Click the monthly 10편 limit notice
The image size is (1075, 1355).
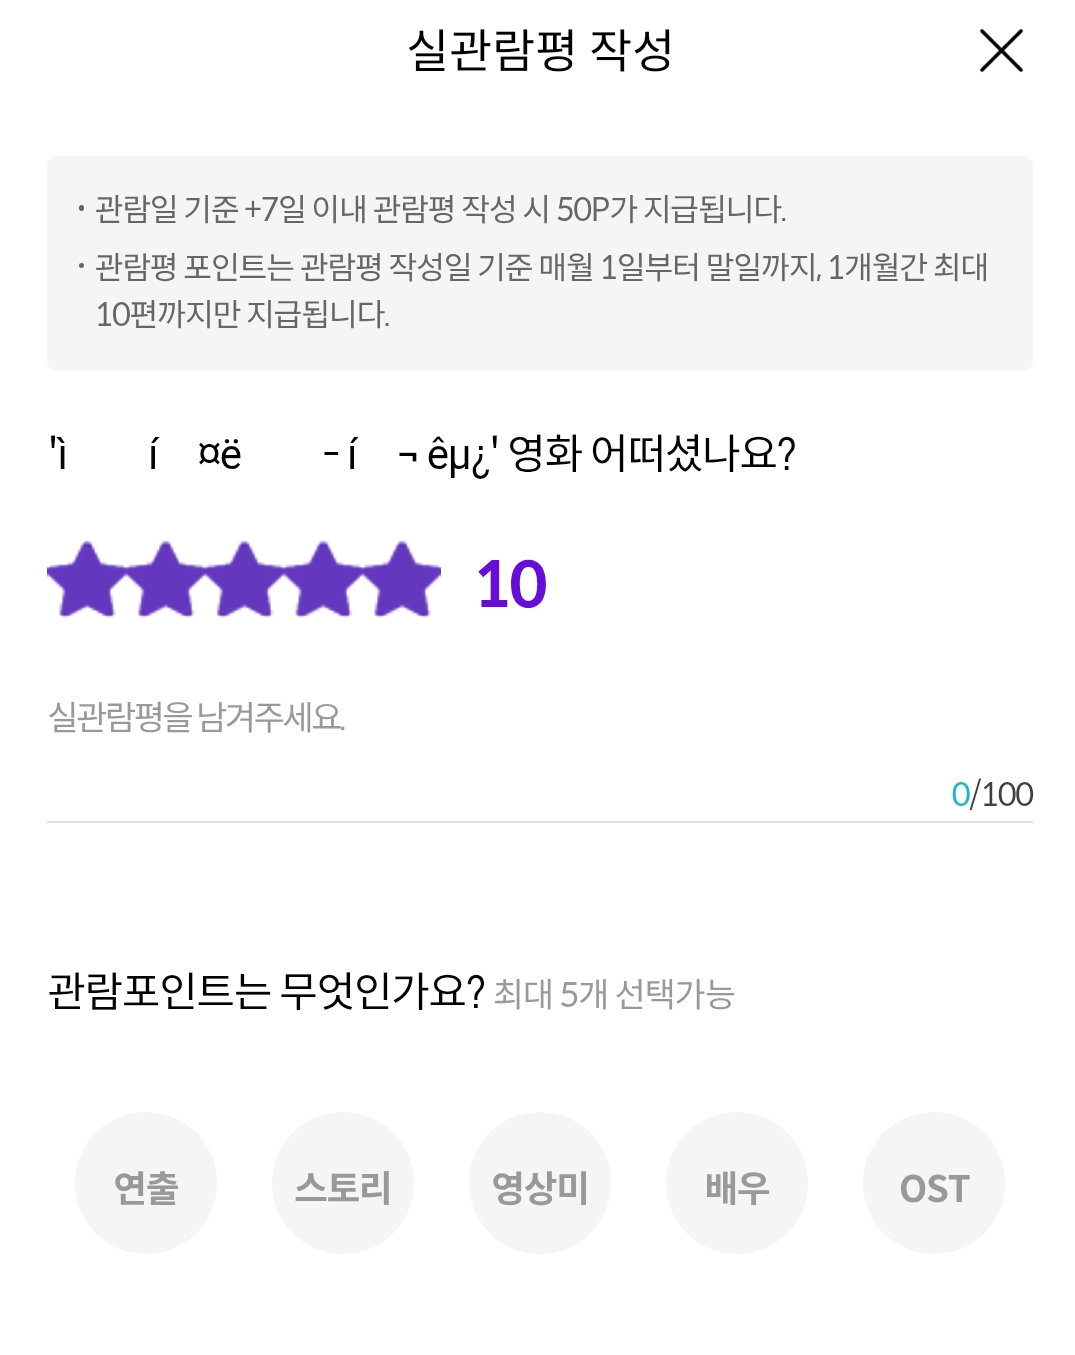[540, 290]
